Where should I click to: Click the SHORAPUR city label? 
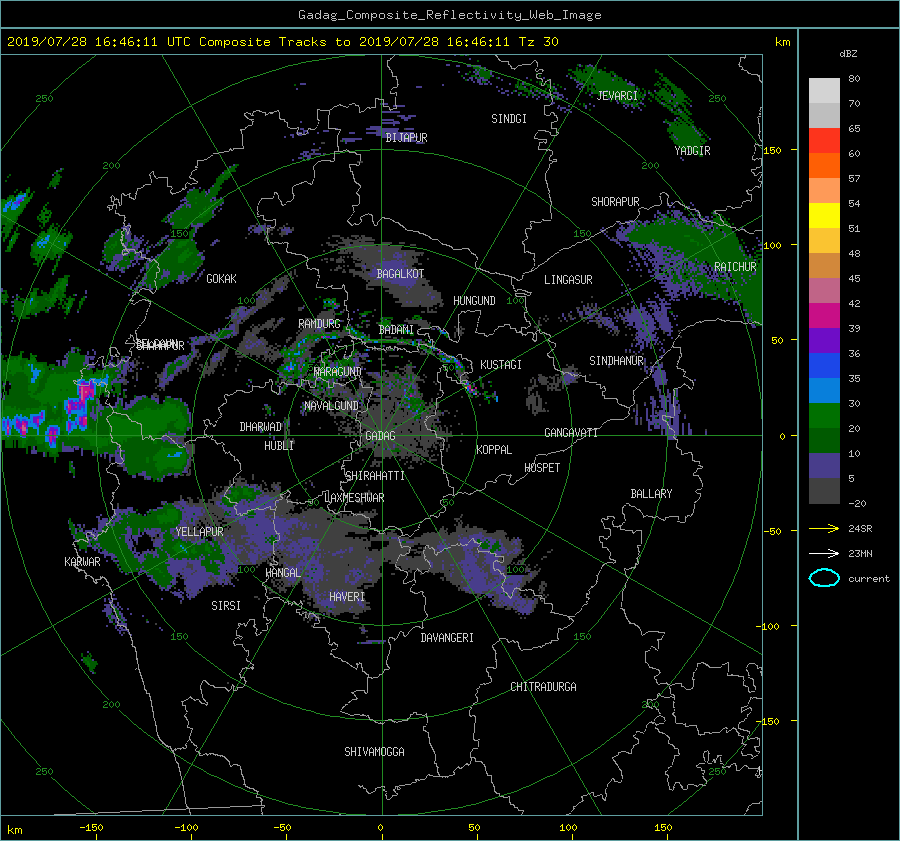pyautogui.click(x=615, y=202)
